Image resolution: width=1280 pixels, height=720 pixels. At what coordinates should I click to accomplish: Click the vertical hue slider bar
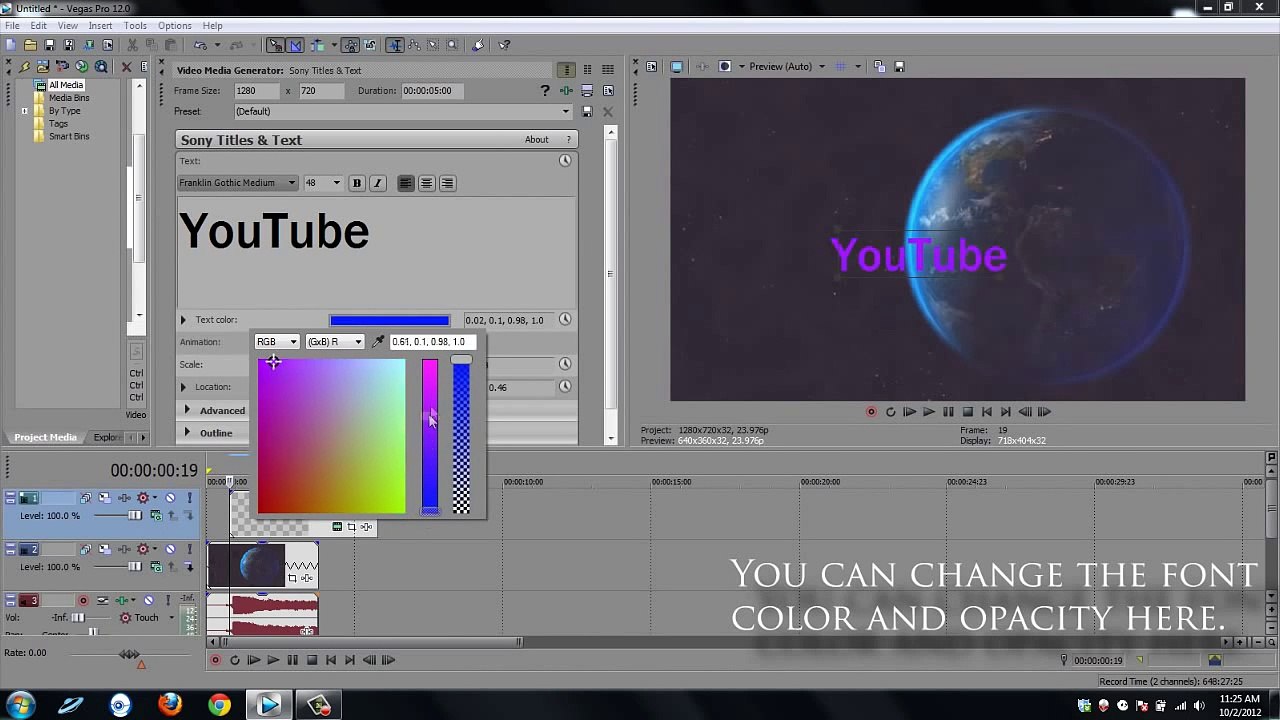tap(430, 436)
